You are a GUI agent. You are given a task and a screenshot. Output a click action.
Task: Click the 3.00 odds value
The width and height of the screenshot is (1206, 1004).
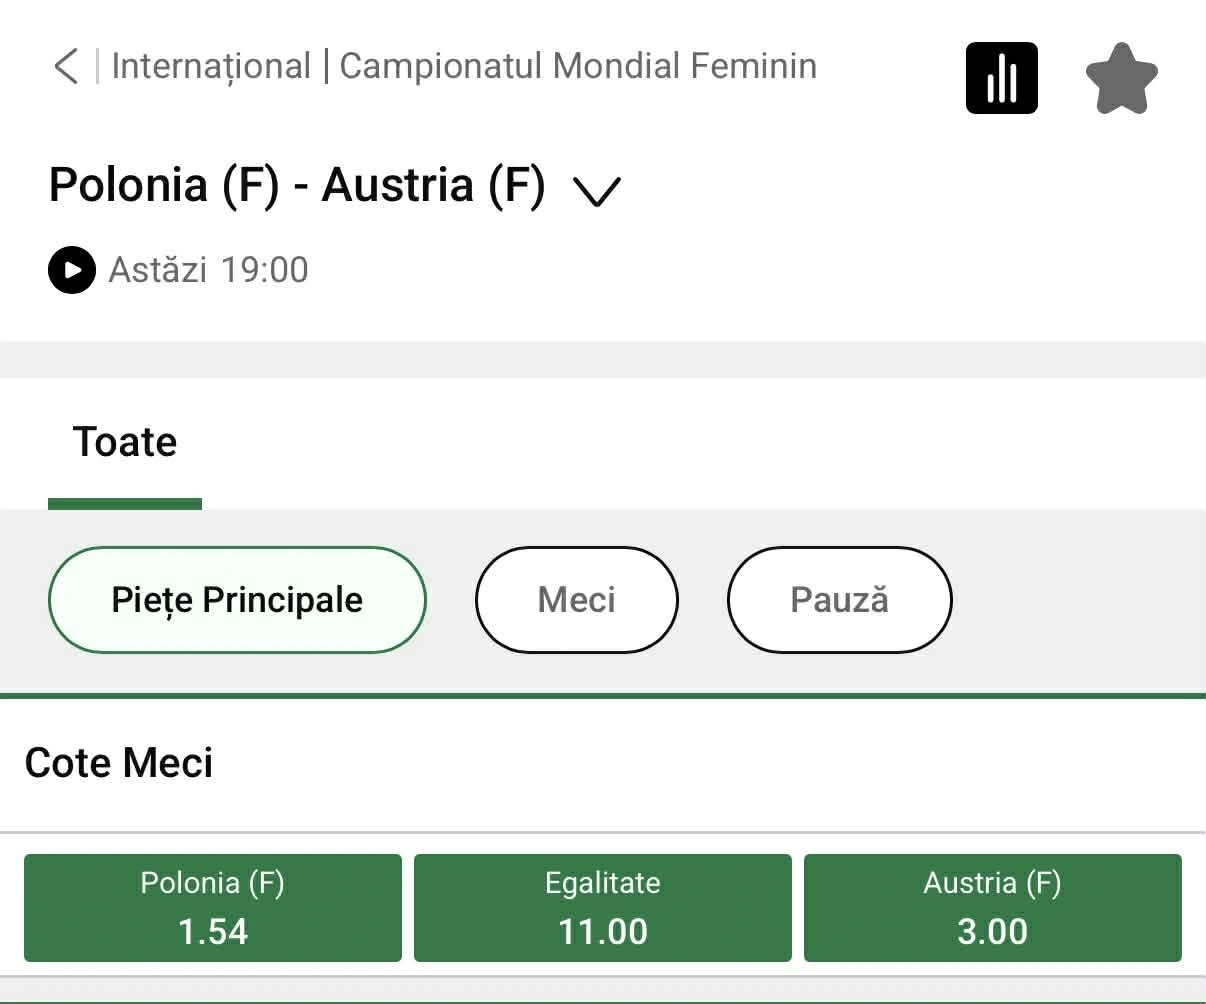tap(993, 932)
